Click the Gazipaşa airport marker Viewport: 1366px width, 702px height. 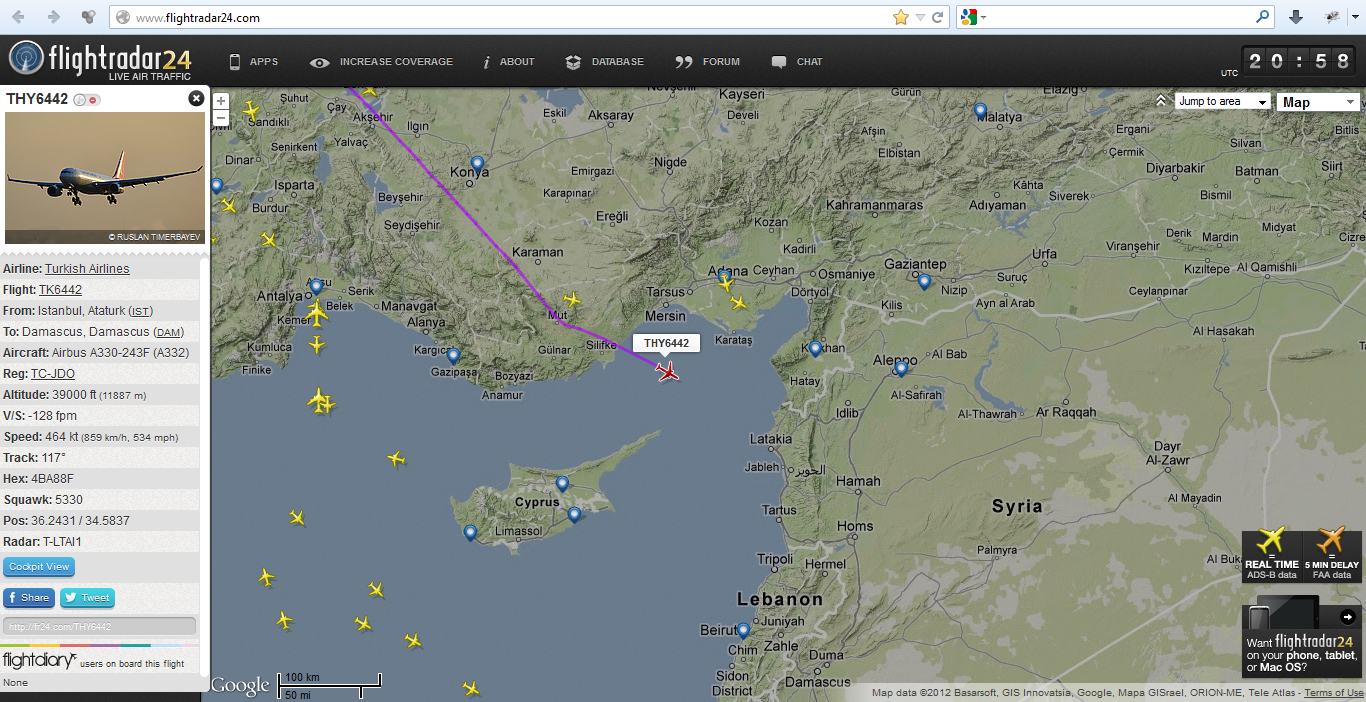coord(453,355)
